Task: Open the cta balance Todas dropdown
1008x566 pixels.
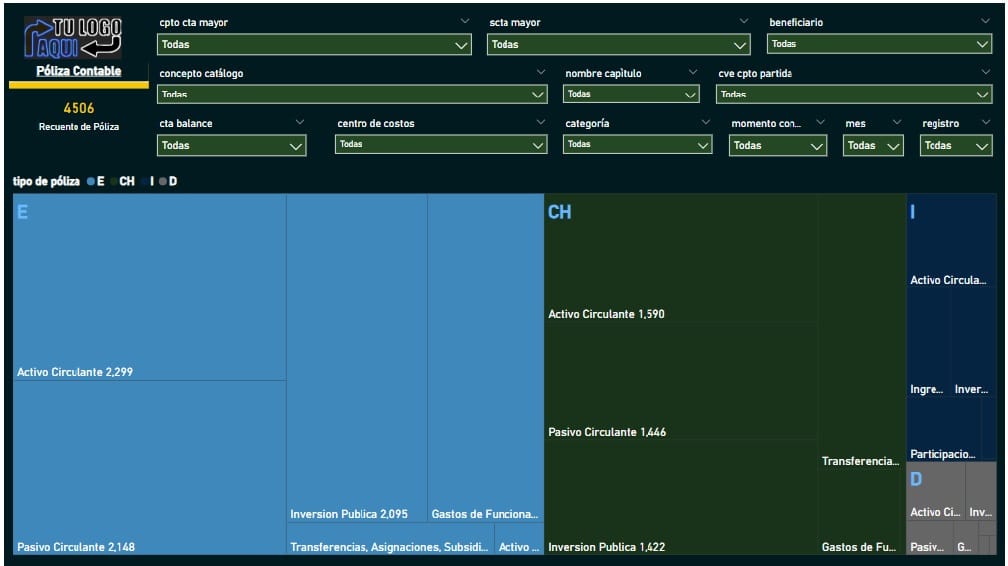Action: 231,145
